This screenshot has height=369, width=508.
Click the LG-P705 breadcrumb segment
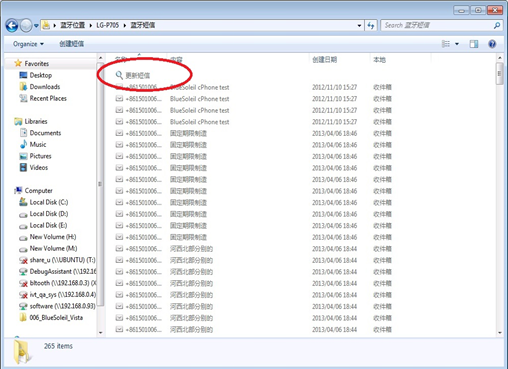pyautogui.click(x=107, y=25)
